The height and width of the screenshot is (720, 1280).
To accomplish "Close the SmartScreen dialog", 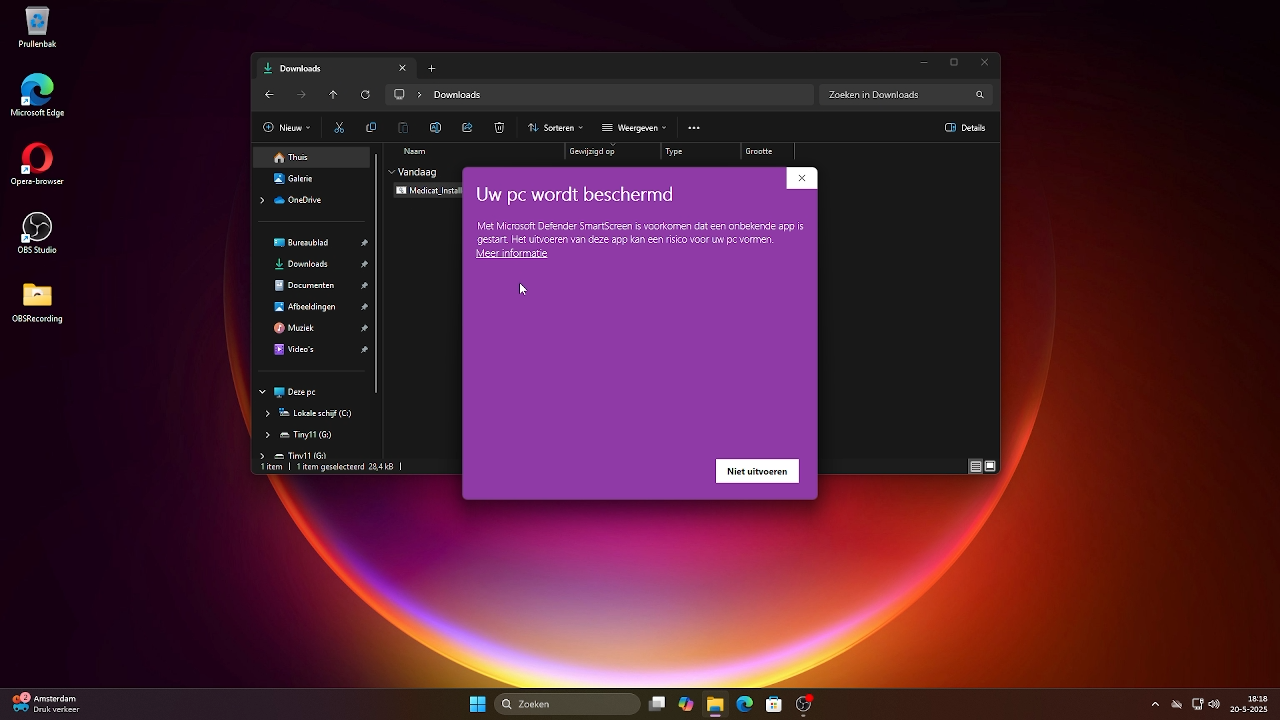I will point(802,178).
